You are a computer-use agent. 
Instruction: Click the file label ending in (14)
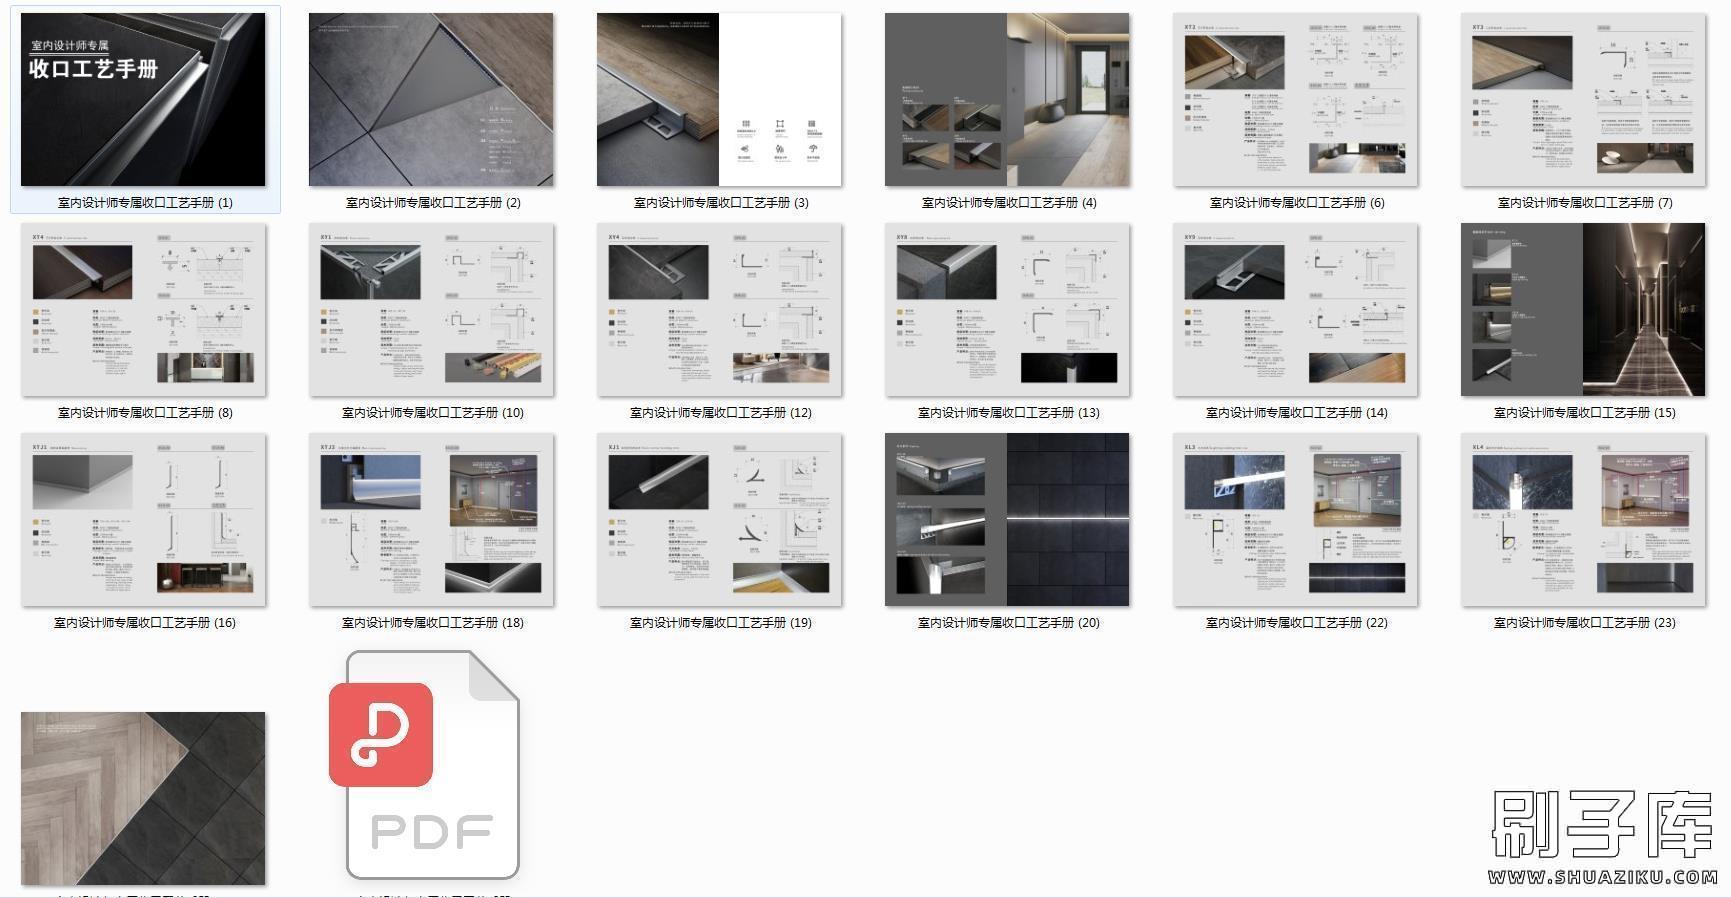pos(1296,413)
